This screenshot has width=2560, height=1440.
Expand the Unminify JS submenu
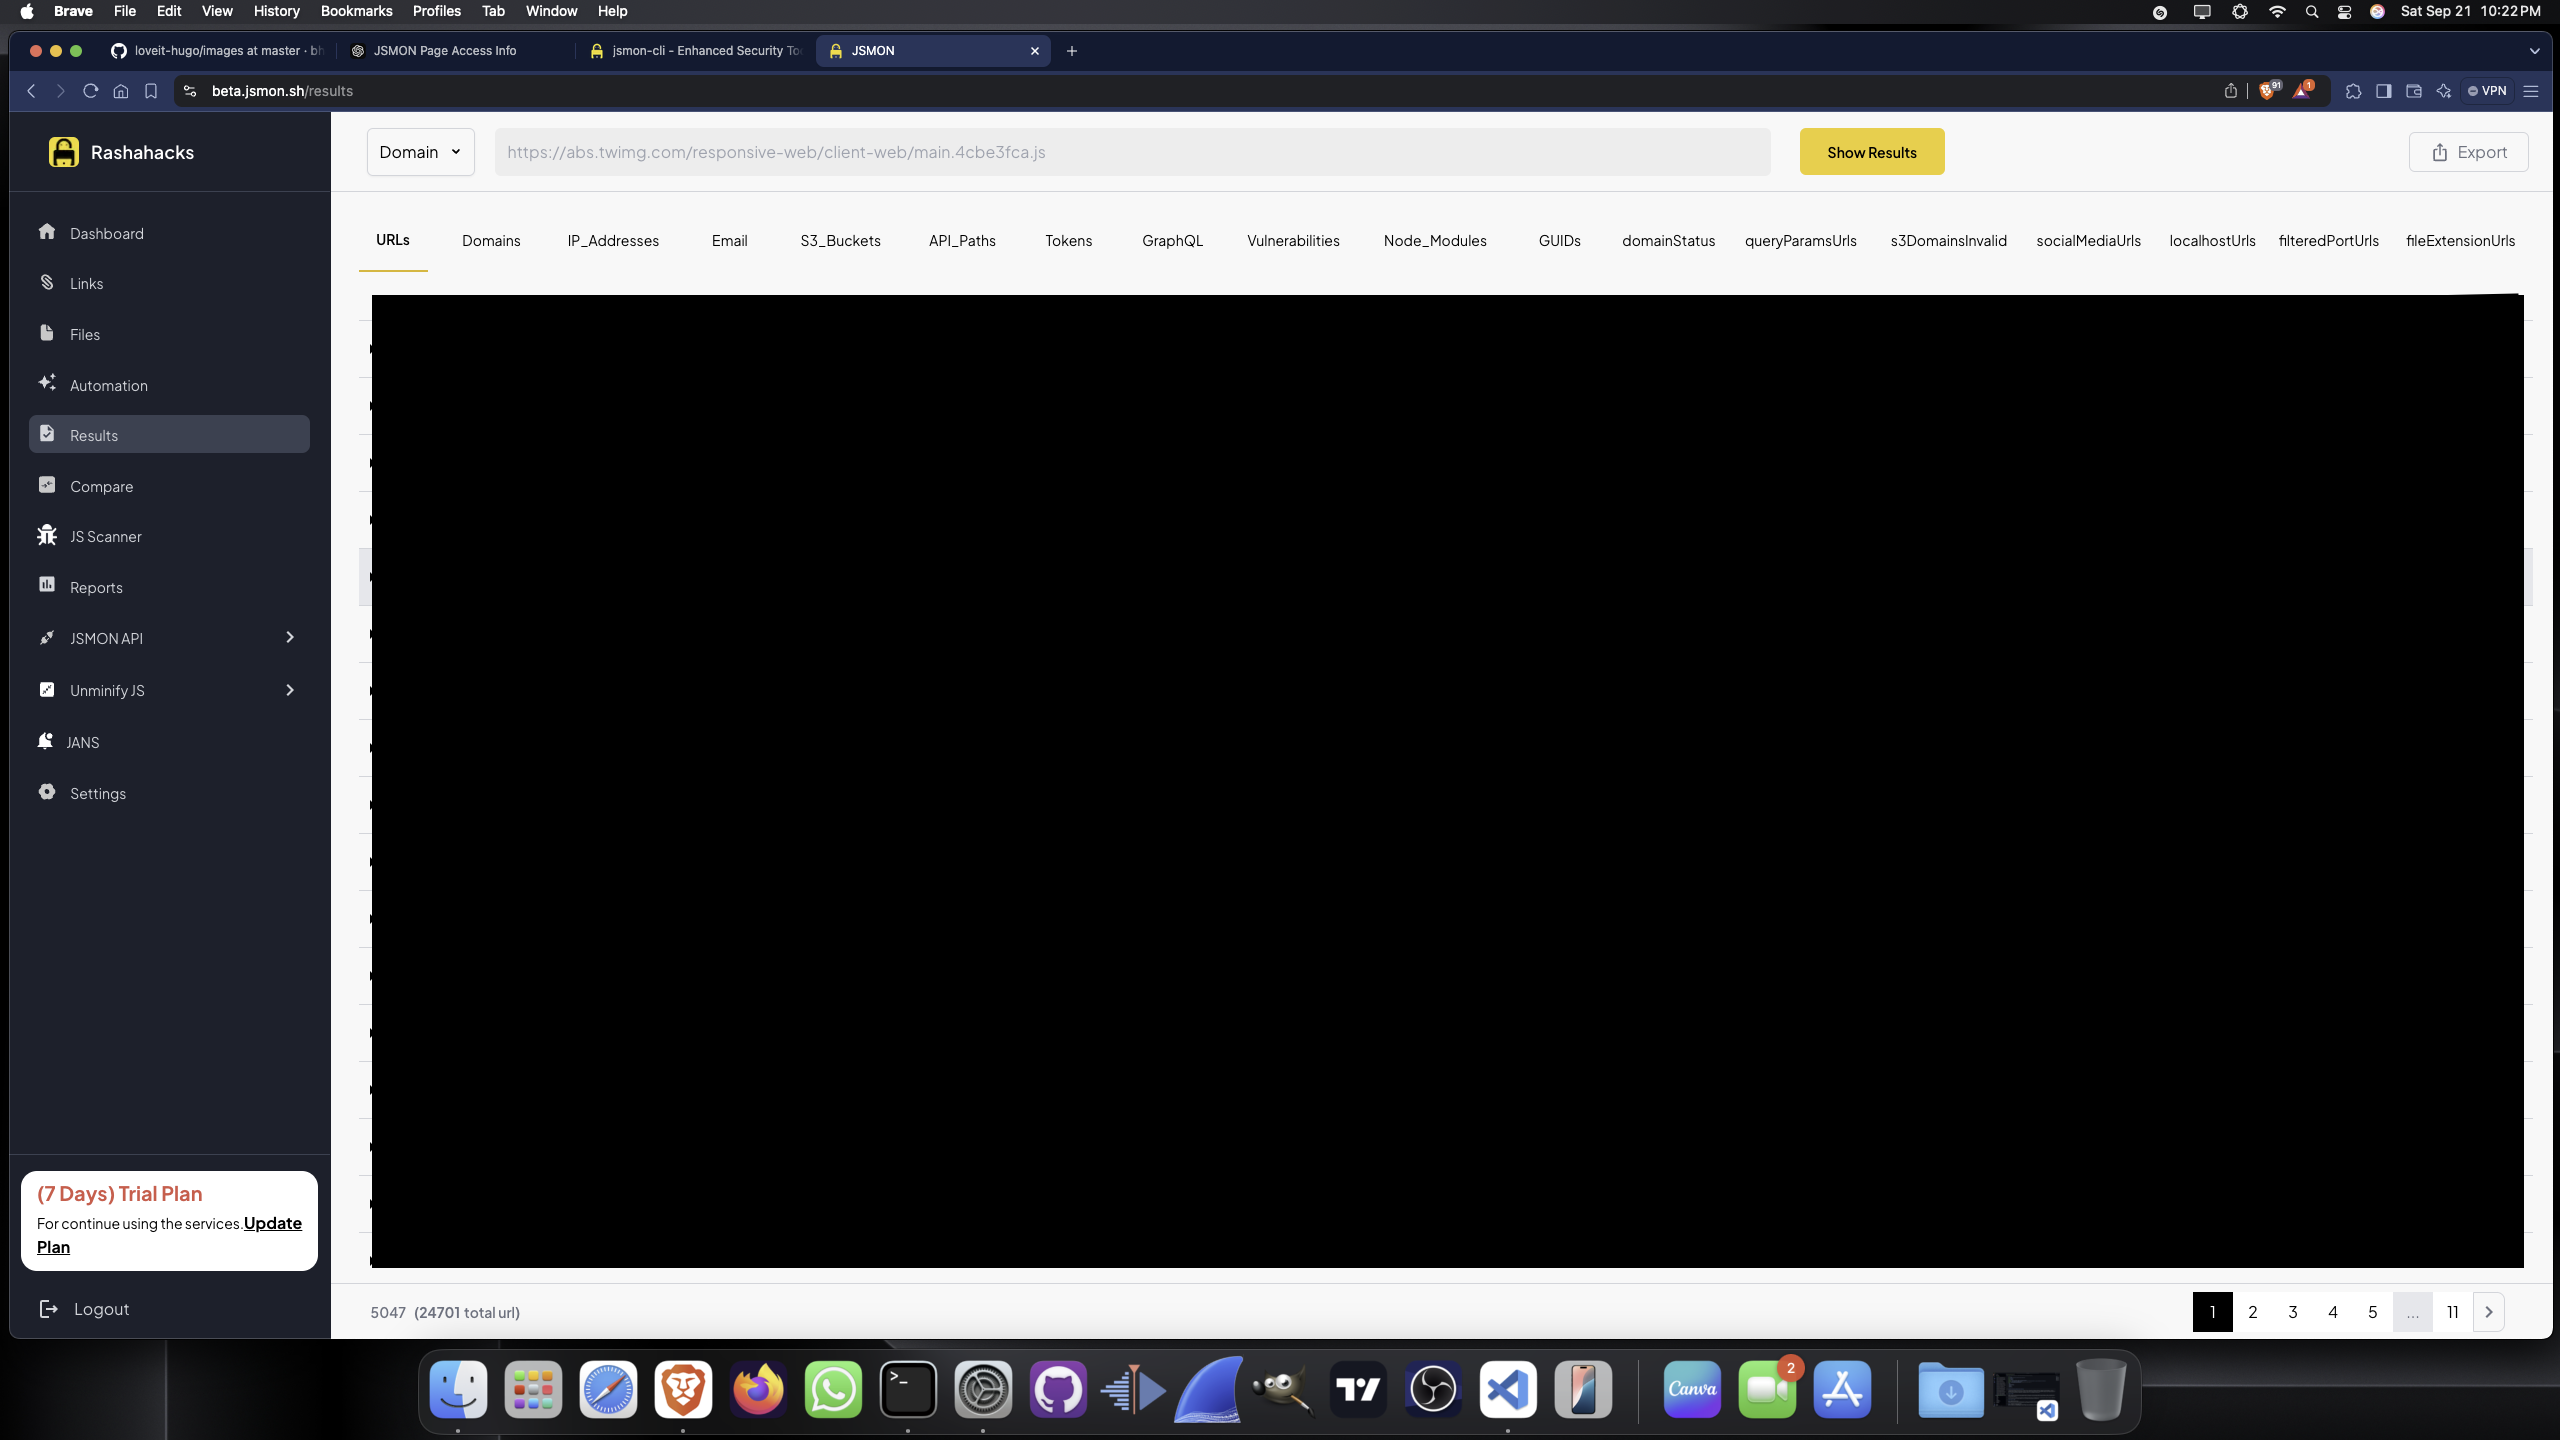[x=289, y=690]
